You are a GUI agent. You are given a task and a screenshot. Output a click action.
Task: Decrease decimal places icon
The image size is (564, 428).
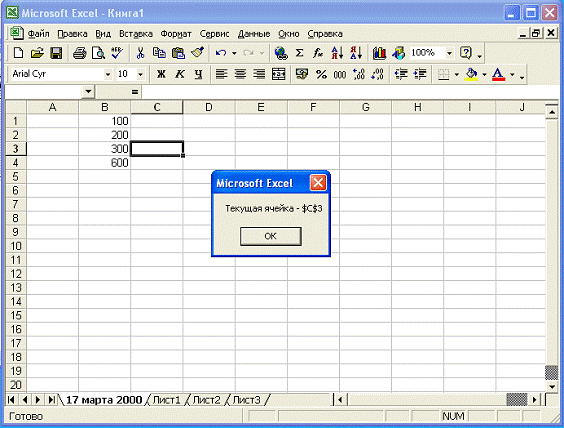[x=377, y=74]
